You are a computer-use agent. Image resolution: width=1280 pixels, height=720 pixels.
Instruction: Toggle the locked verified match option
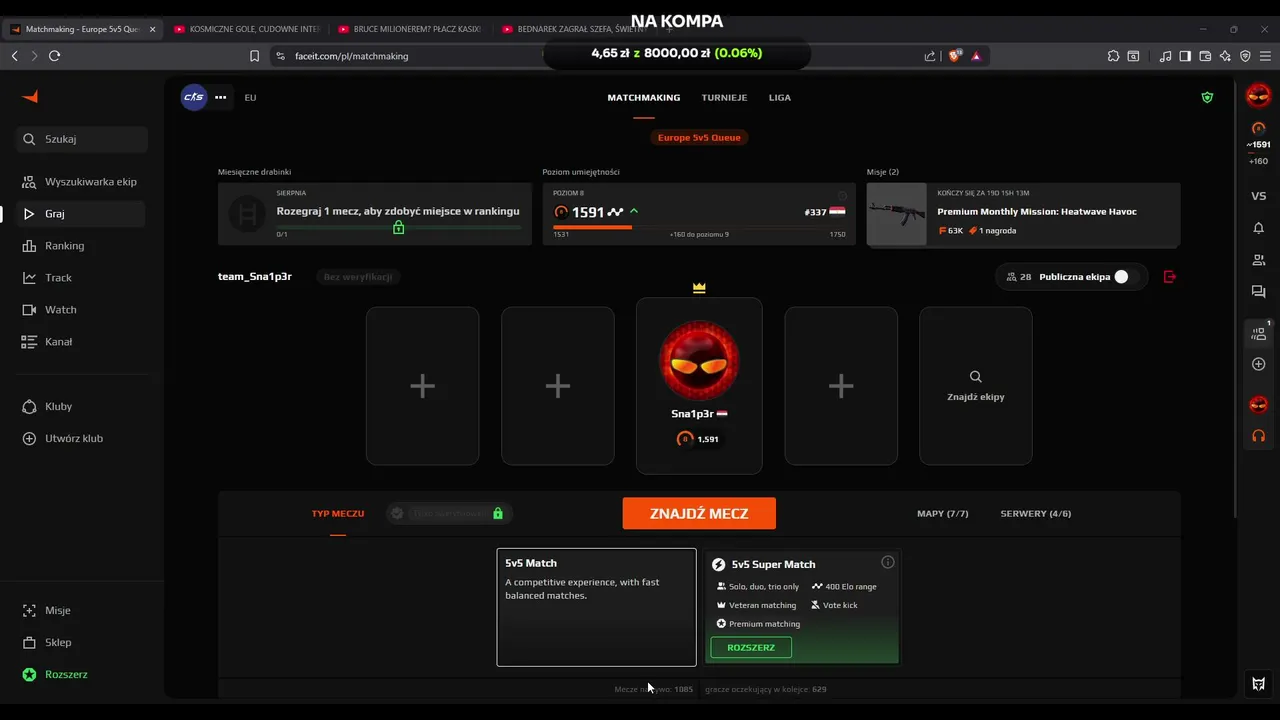(449, 513)
